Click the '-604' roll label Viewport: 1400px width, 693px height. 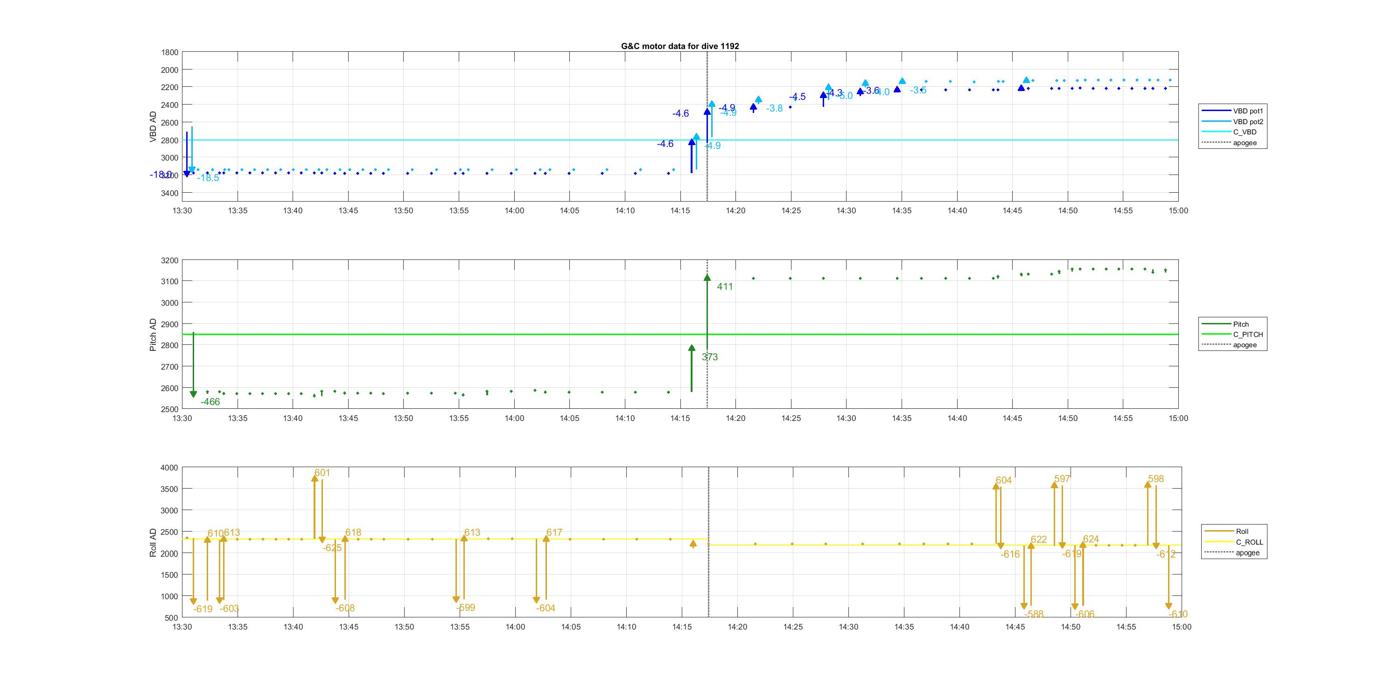point(545,608)
